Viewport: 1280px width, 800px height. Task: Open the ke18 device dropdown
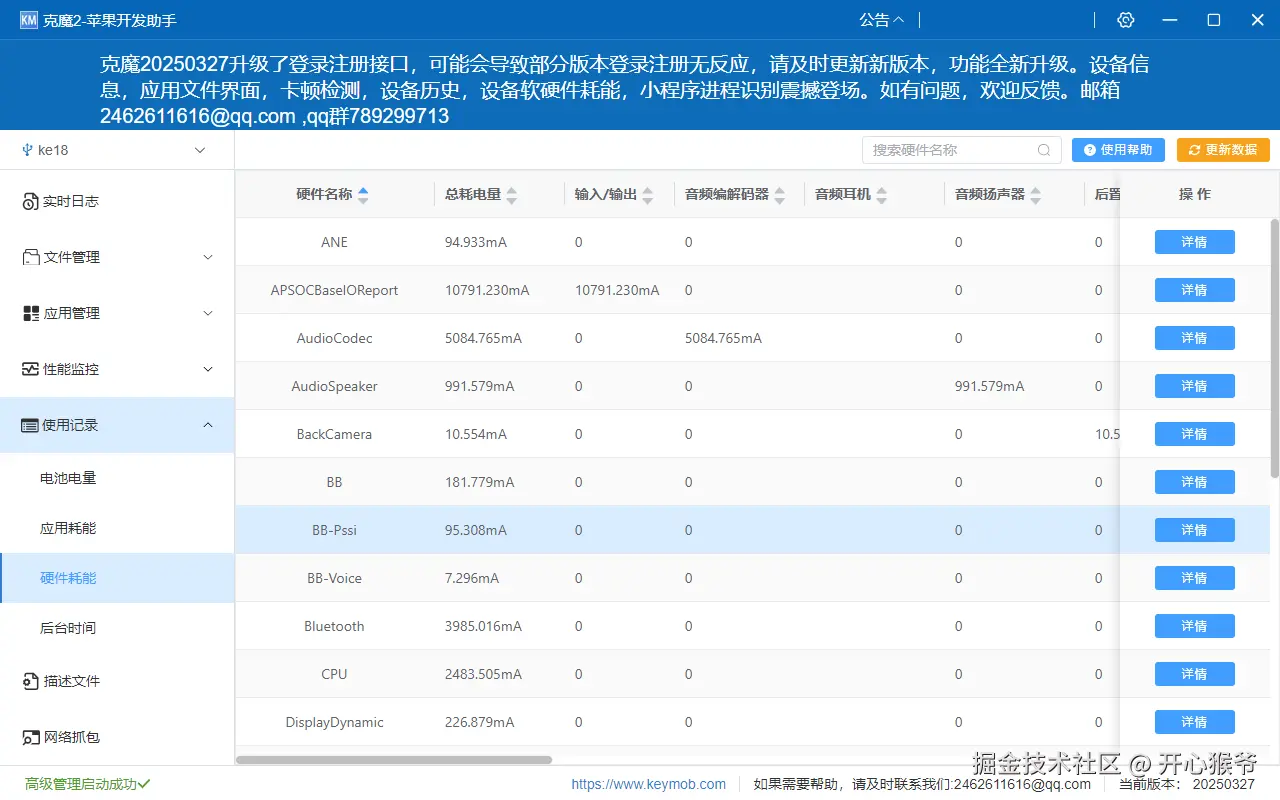[117, 150]
